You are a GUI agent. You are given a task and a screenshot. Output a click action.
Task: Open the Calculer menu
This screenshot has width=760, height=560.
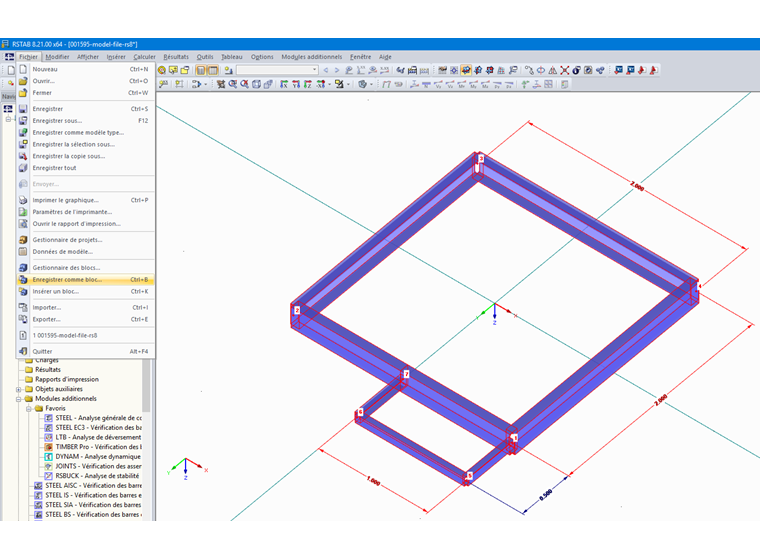coord(144,57)
